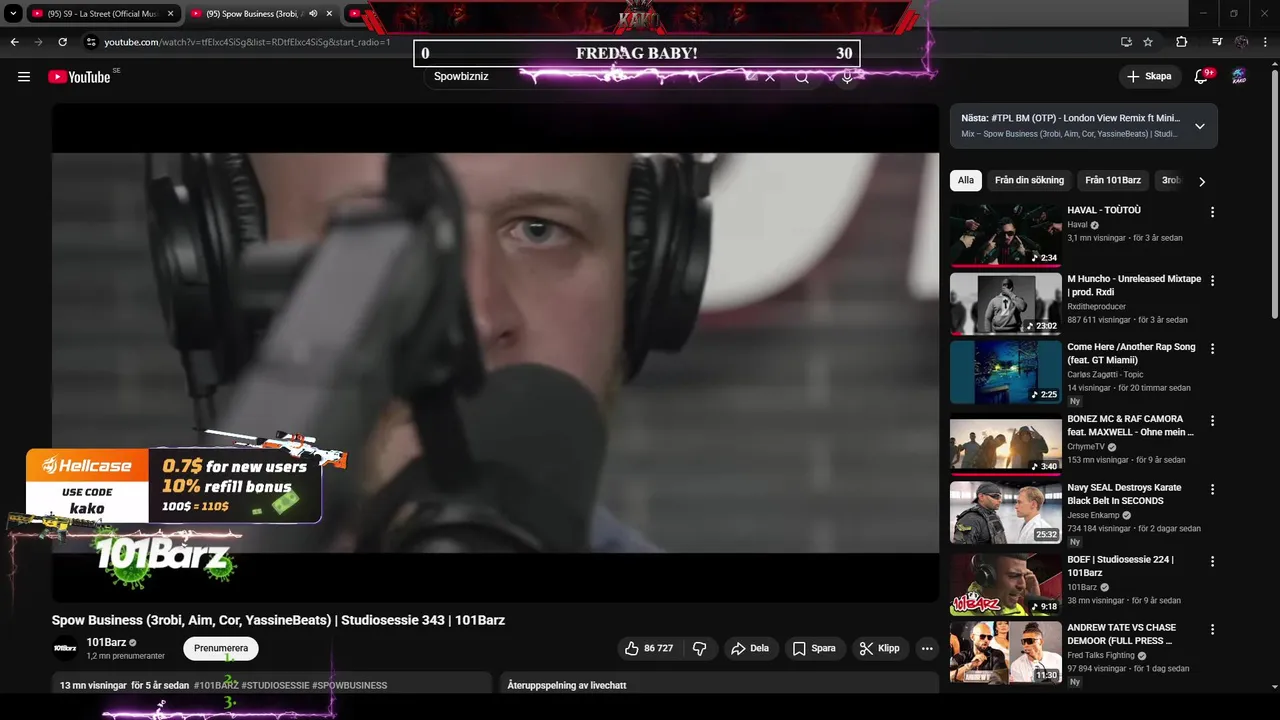
Task: Select Från din sökning chip
Action: tap(1029, 181)
